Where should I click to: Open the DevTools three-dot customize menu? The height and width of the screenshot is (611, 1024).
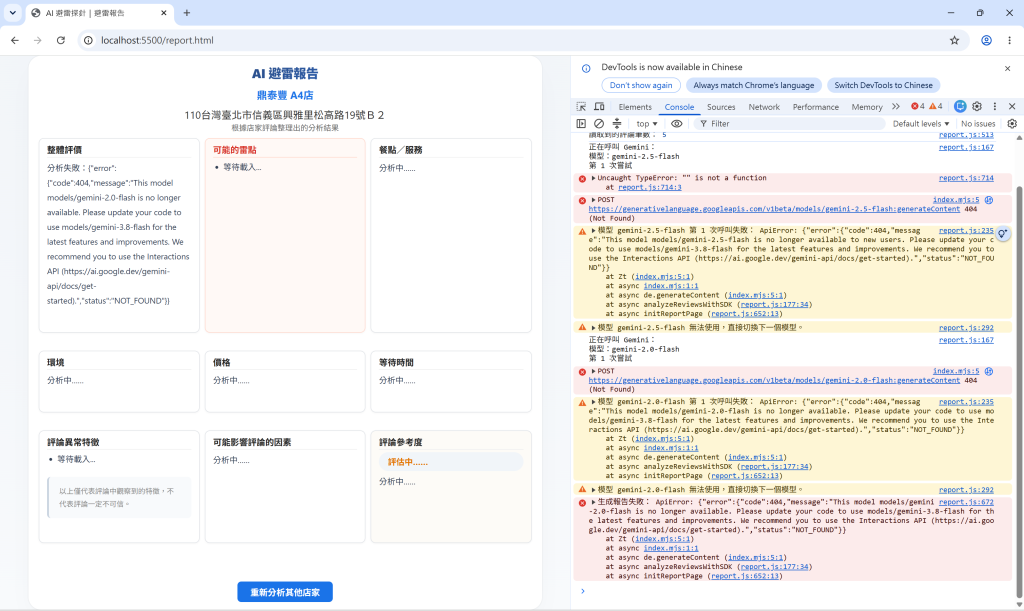(995, 106)
